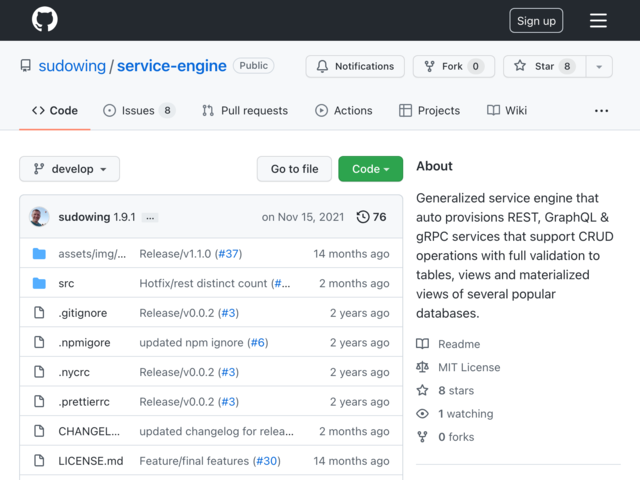Screen dimensions: 640x480
Task: Click the Issues count badge 8
Action: 167,110
